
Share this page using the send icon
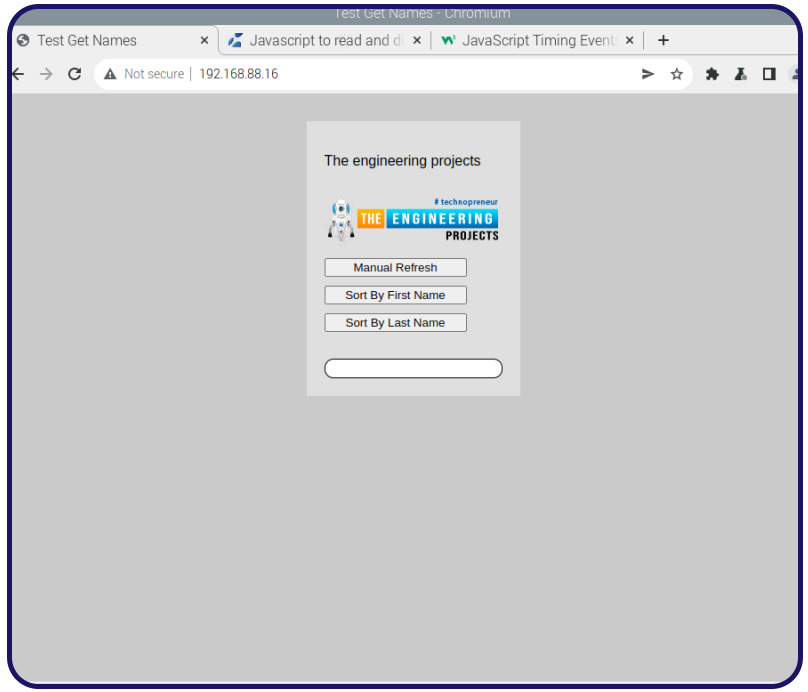(648, 74)
